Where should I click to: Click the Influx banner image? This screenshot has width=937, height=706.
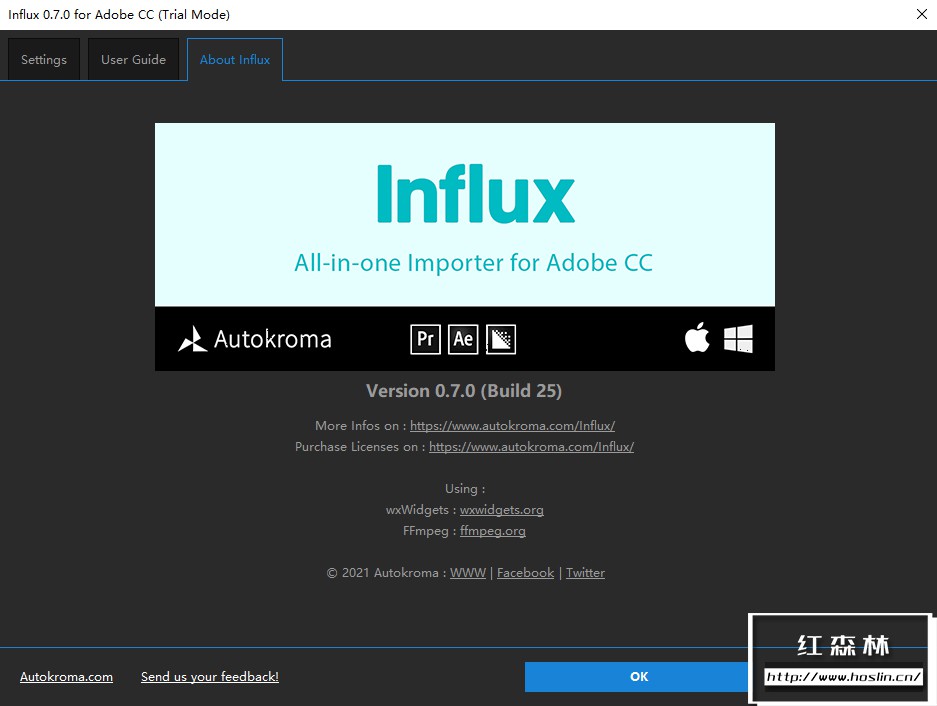click(x=465, y=247)
